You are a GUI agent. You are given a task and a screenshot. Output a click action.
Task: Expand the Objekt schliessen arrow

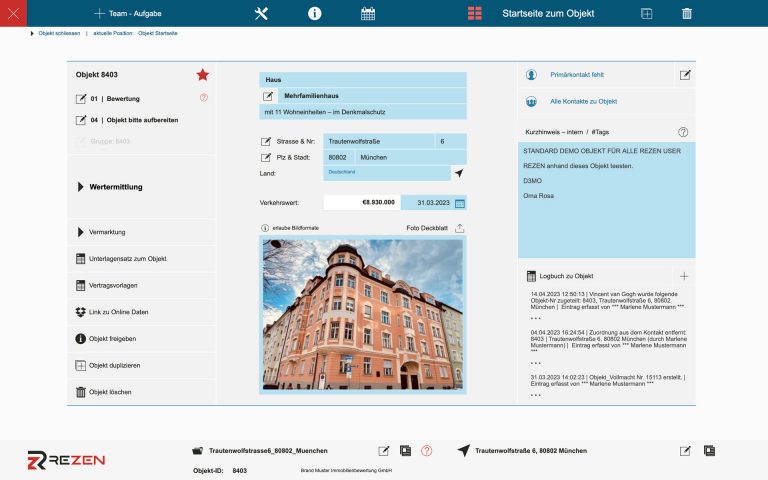pos(32,33)
